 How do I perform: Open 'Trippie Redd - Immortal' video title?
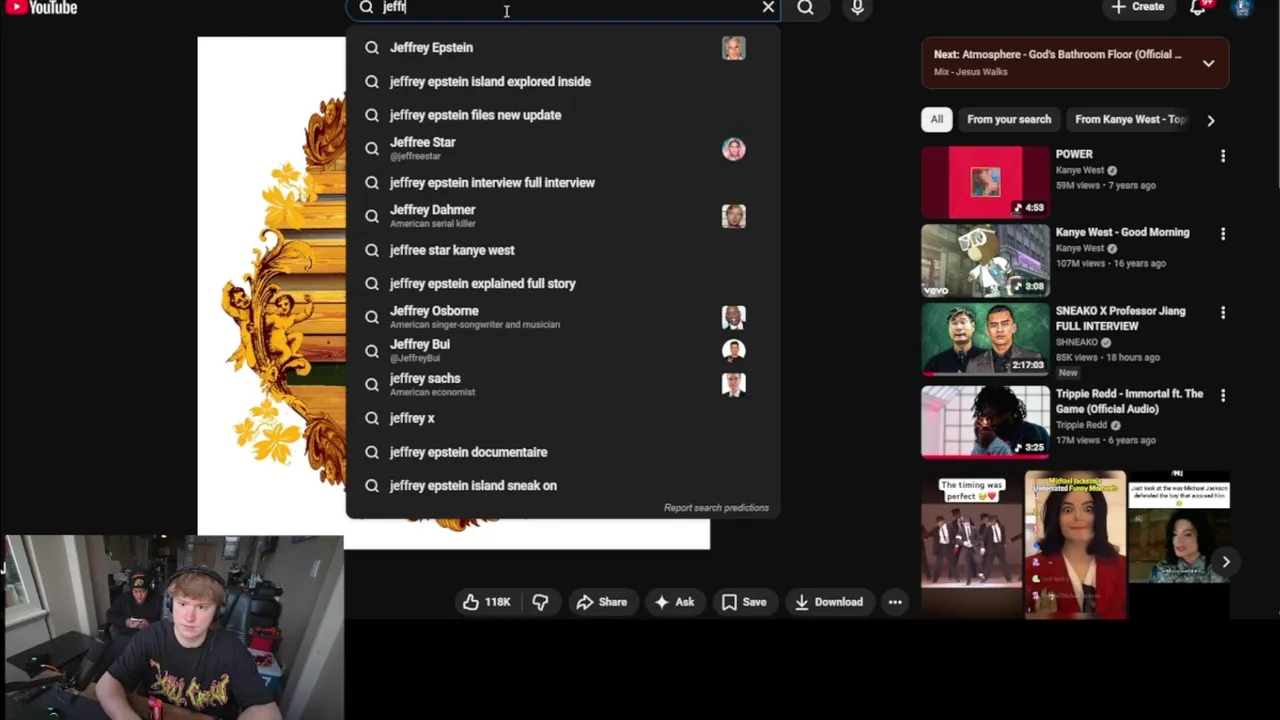tap(1129, 401)
